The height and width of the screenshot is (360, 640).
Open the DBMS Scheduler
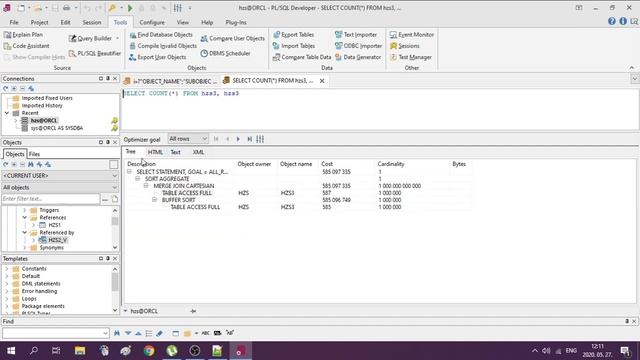[x=225, y=53]
